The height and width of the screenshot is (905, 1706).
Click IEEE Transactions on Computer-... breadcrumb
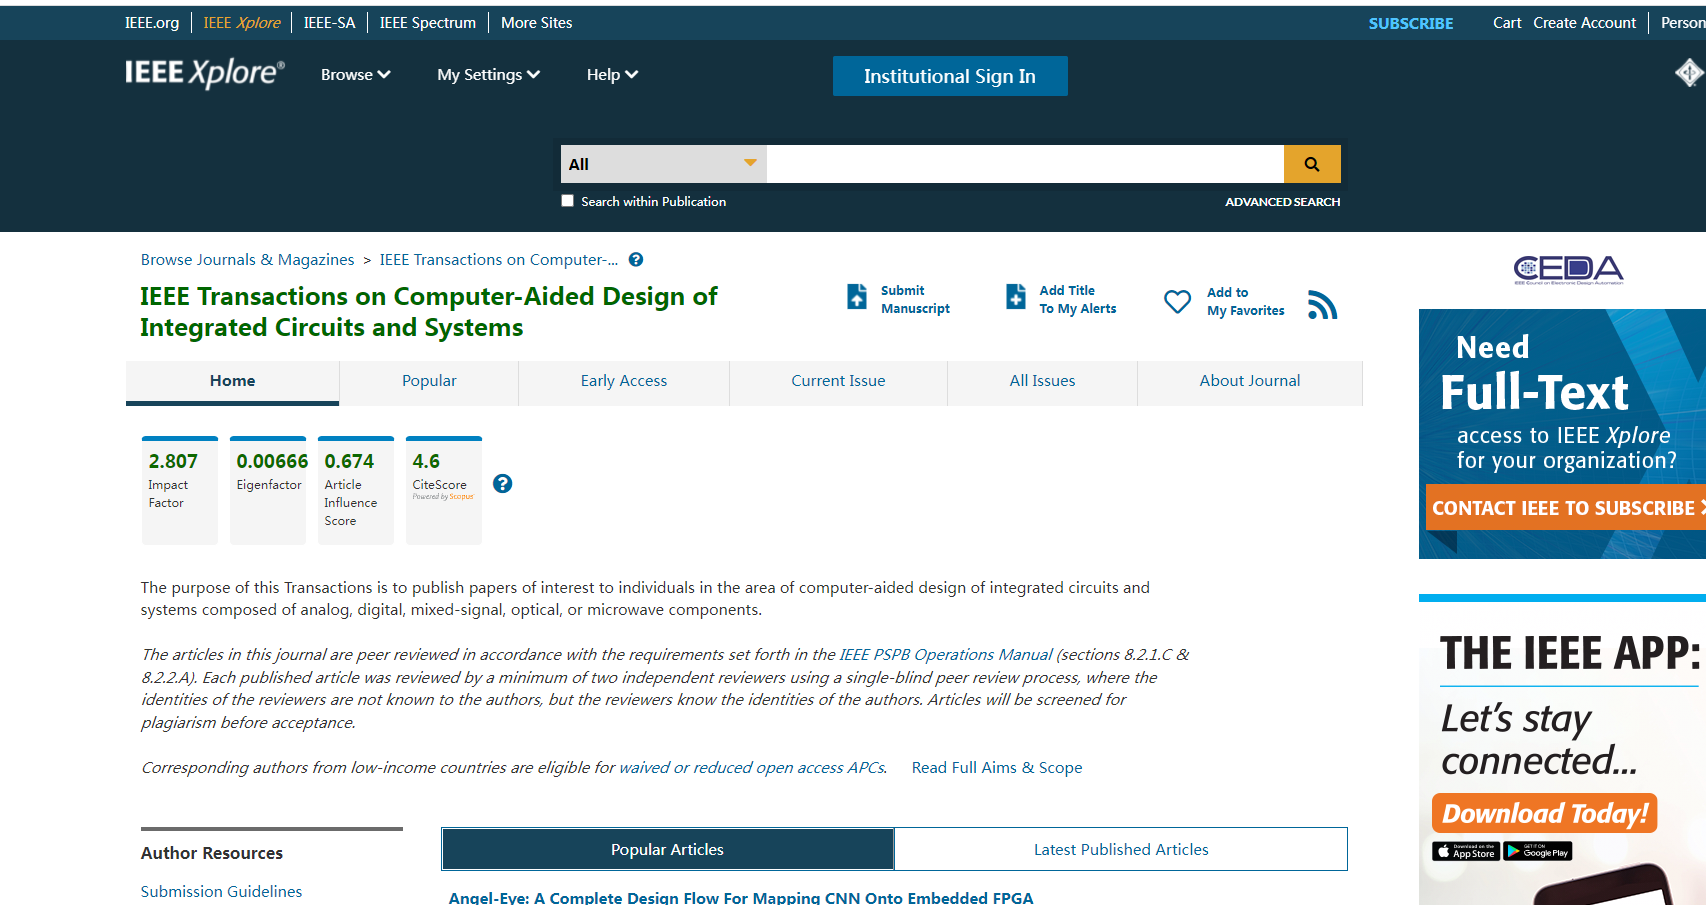pyautogui.click(x=499, y=260)
